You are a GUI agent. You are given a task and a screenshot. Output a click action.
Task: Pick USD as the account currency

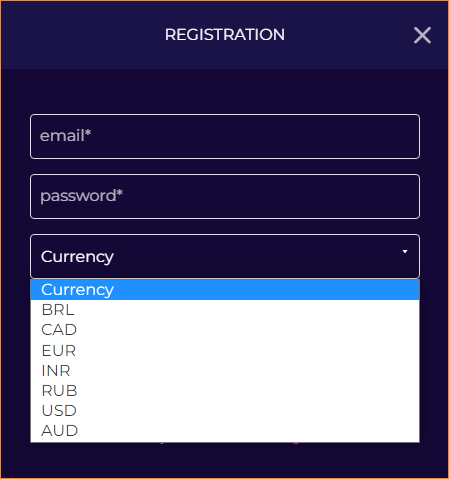coord(225,411)
